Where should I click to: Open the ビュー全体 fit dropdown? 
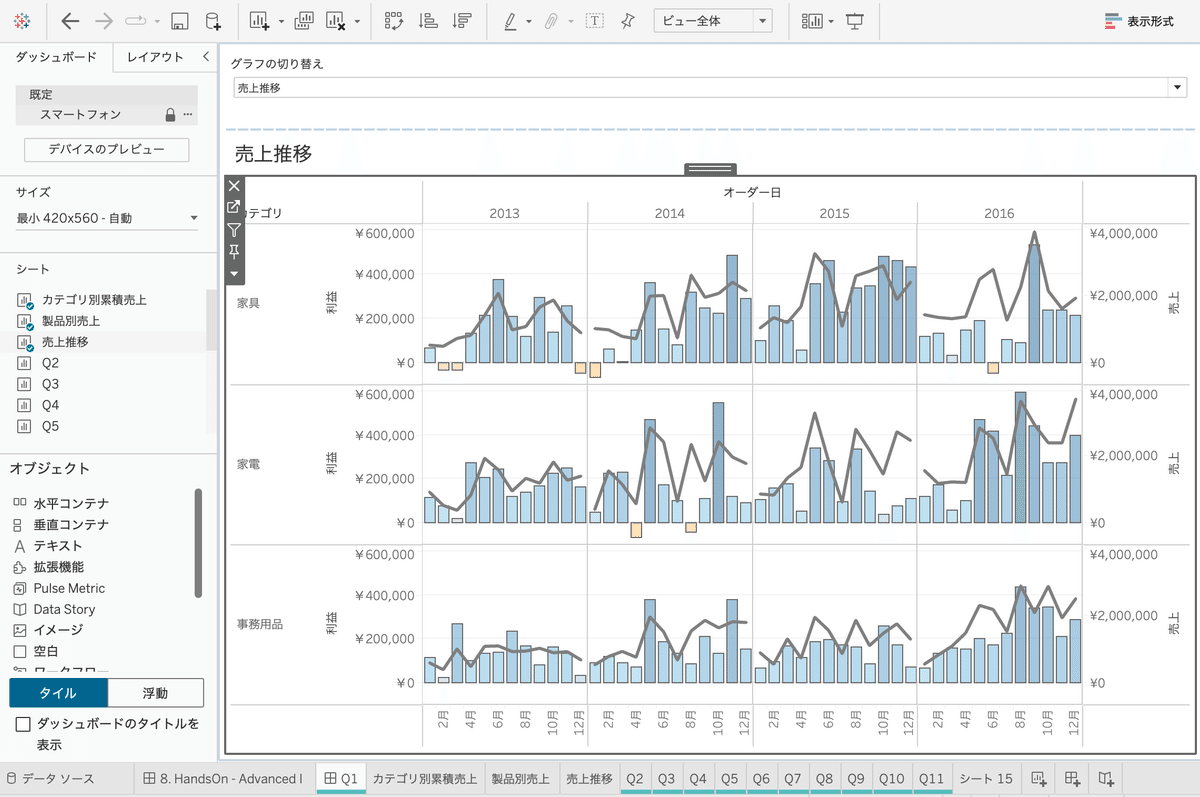[x=764, y=20]
